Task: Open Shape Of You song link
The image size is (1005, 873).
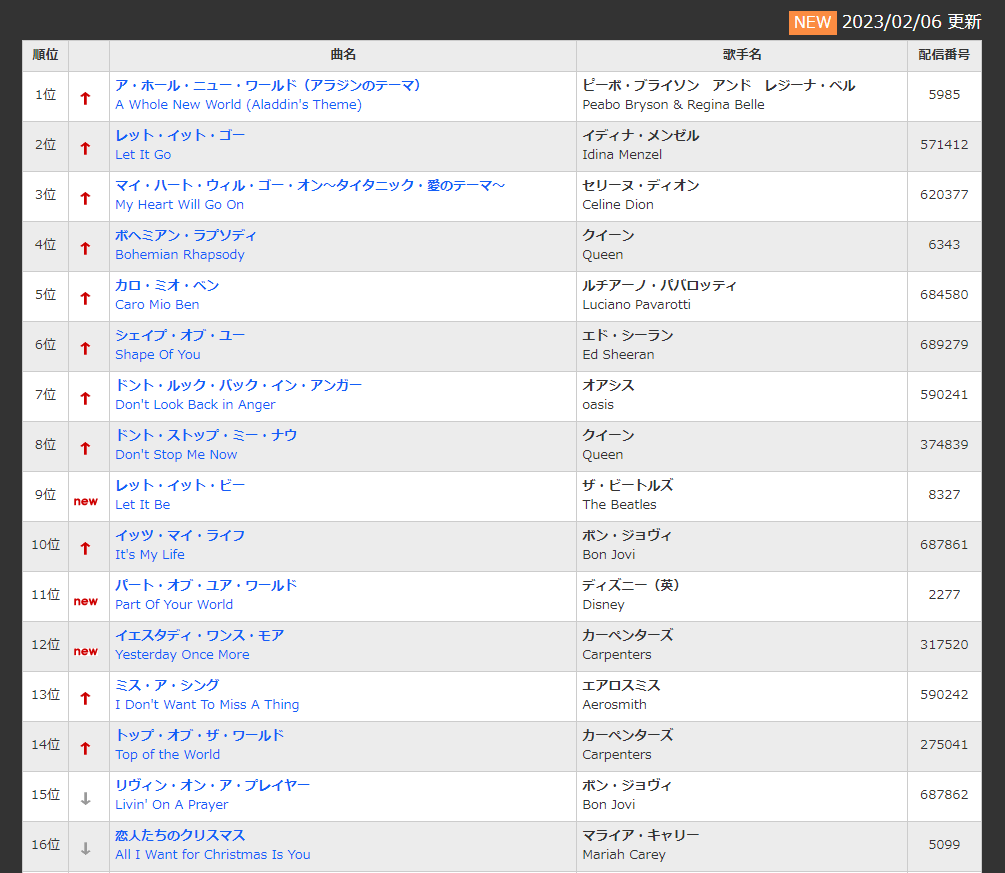Action: pos(180,345)
